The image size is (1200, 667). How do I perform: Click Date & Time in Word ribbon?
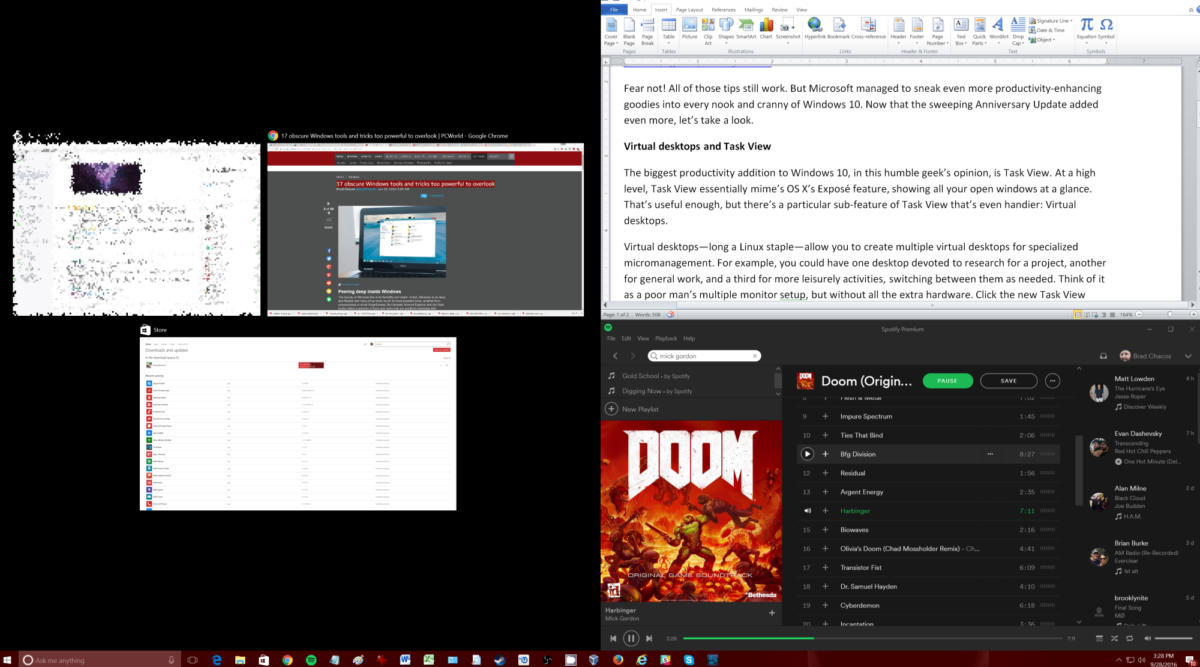pos(1047,30)
